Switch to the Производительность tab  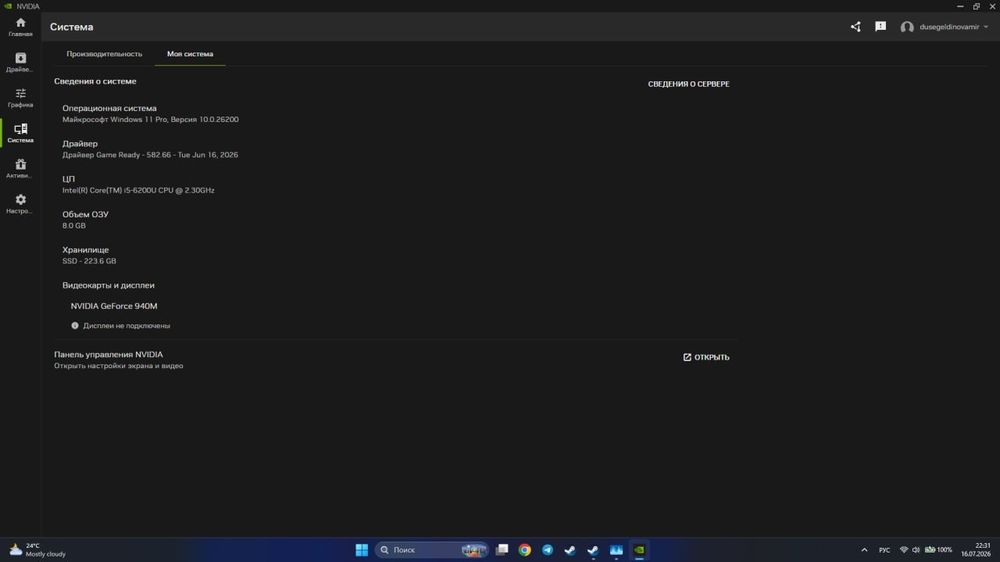click(104, 54)
